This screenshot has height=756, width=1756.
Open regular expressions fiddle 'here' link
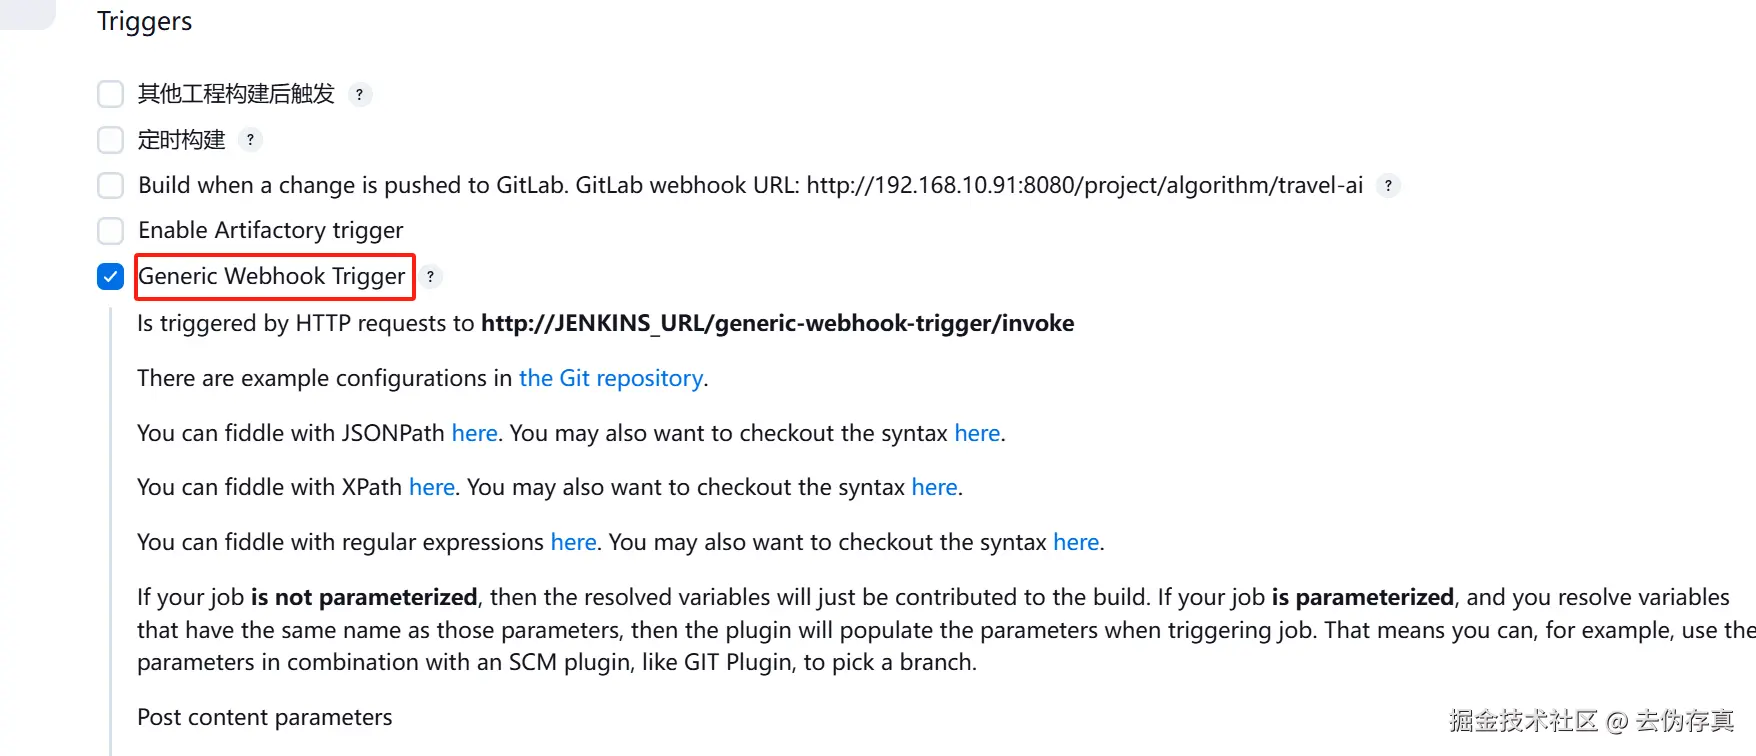tap(573, 542)
